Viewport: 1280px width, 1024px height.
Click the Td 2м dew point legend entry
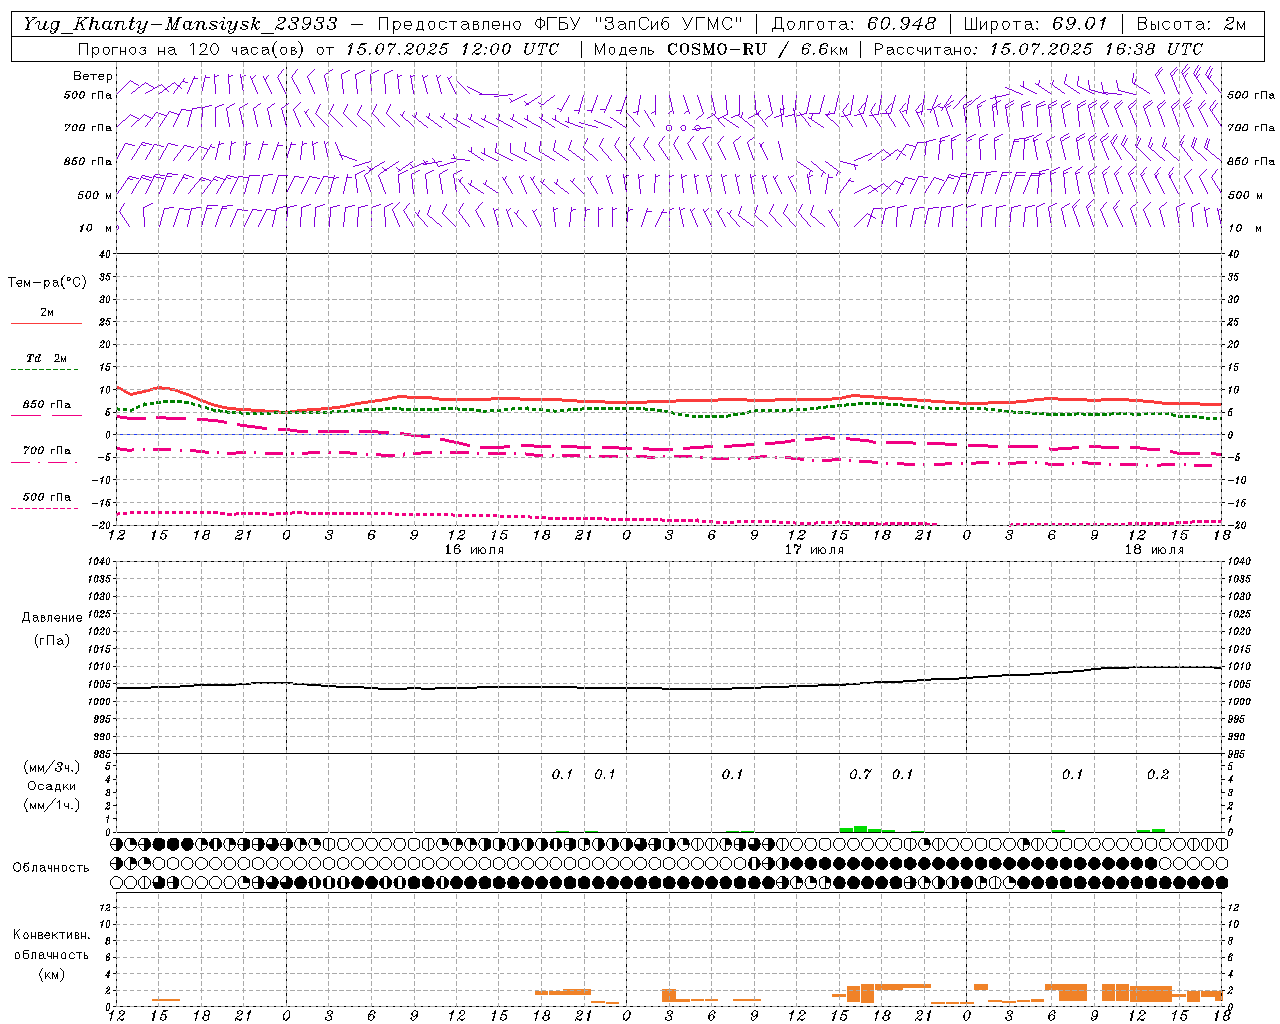(47, 358)
